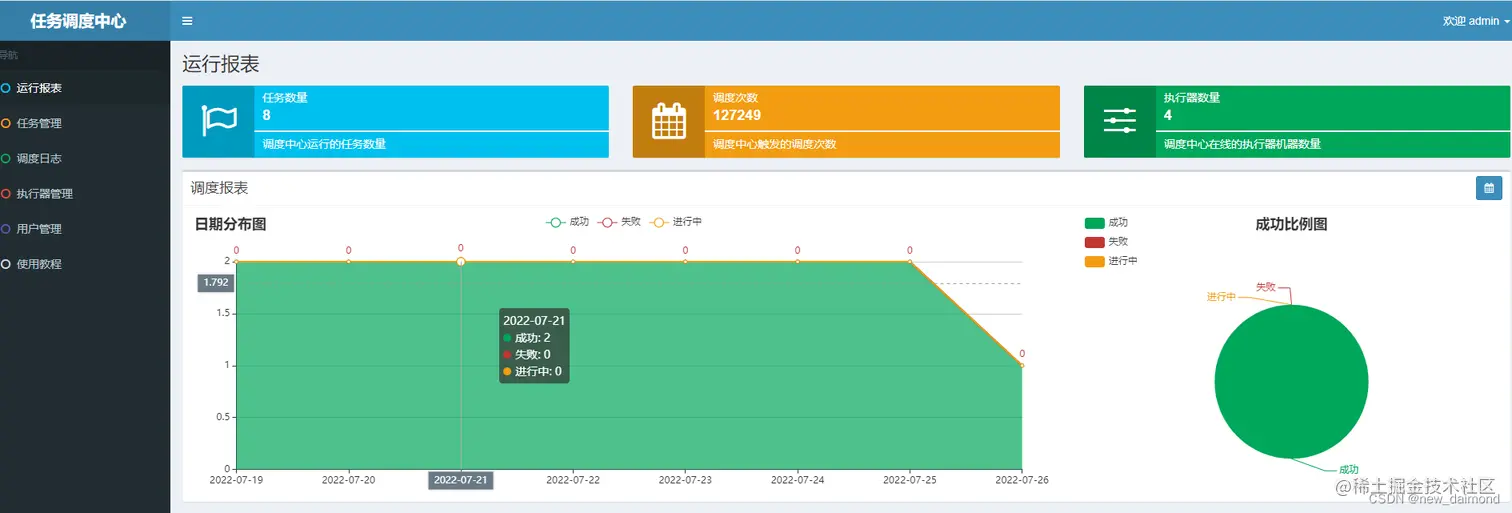Click the calendar icon on the 调度次数 card

[669, 121]
